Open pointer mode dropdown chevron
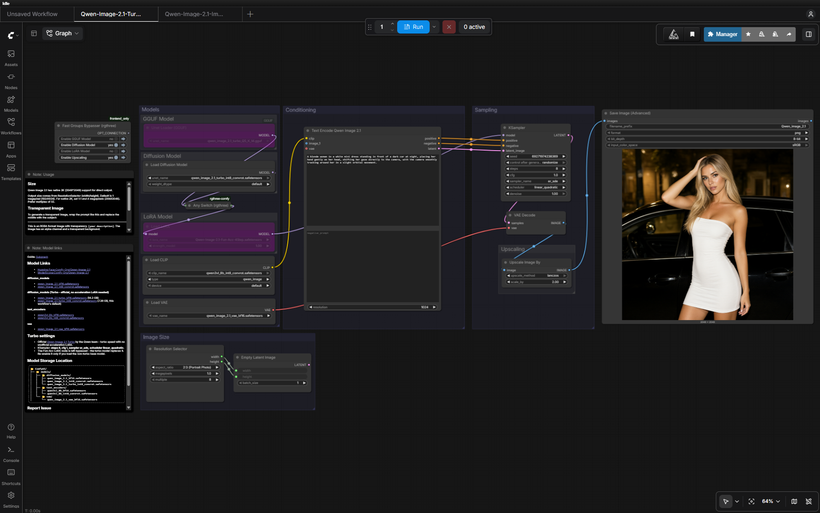The image size is (820, 513). (737, 501)
